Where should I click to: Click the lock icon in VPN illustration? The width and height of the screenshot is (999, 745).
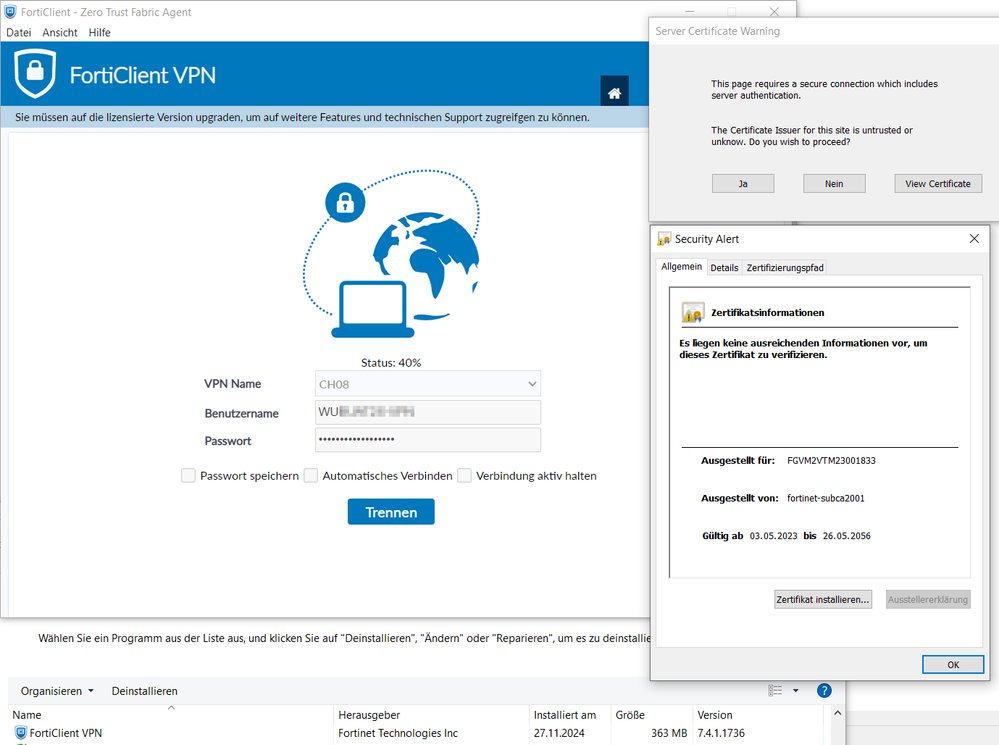345,203
